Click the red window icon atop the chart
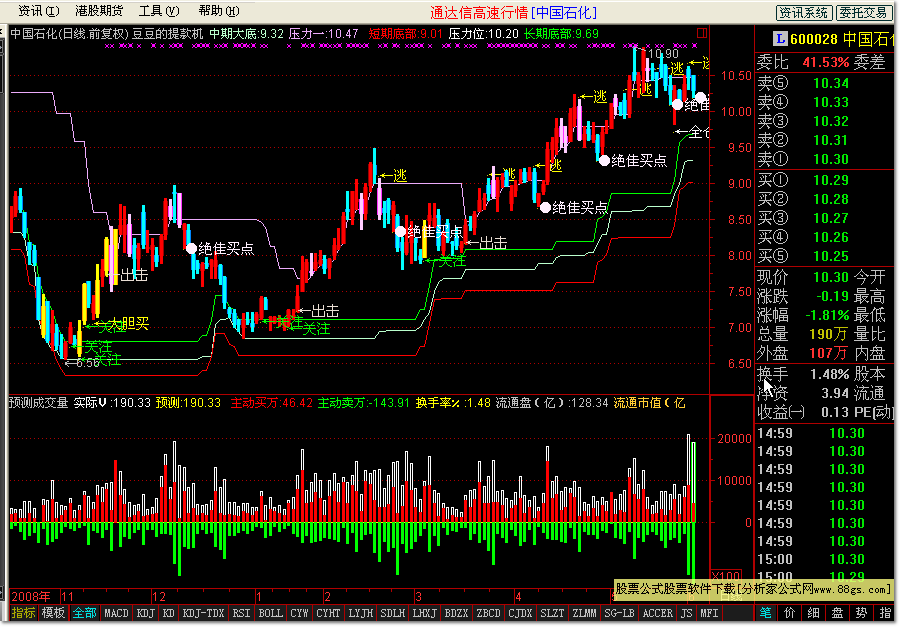 click(702, 33)
